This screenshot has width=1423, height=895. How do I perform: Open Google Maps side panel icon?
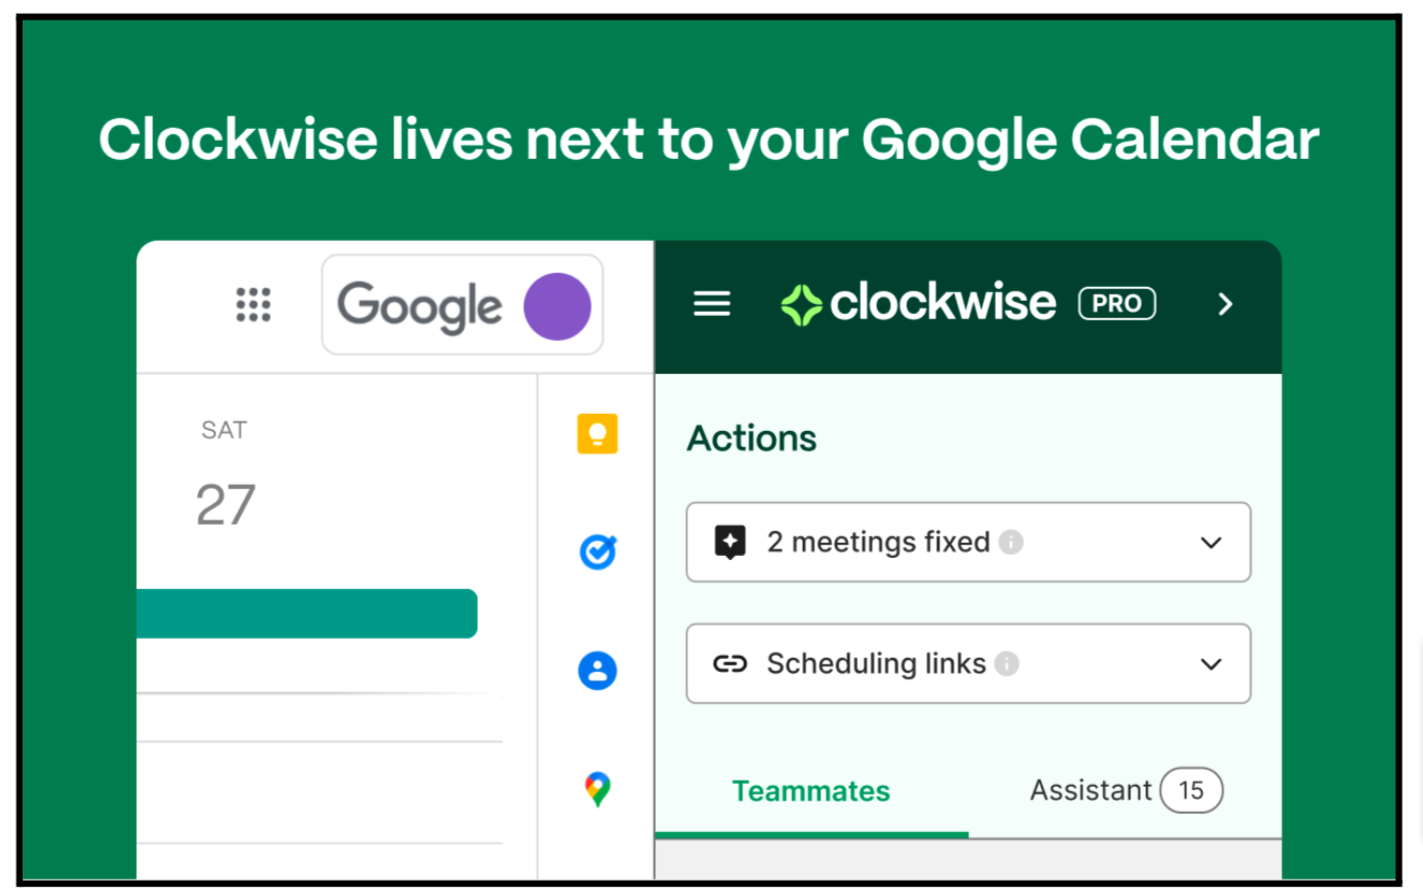tap(597, 789)
